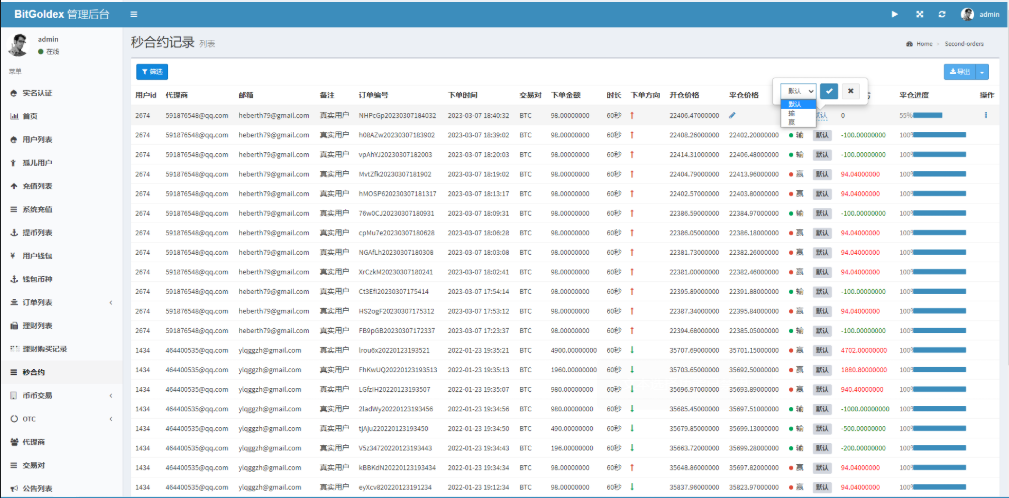
Task: Click the 订单编号 column header
Action: click(373, 95)
